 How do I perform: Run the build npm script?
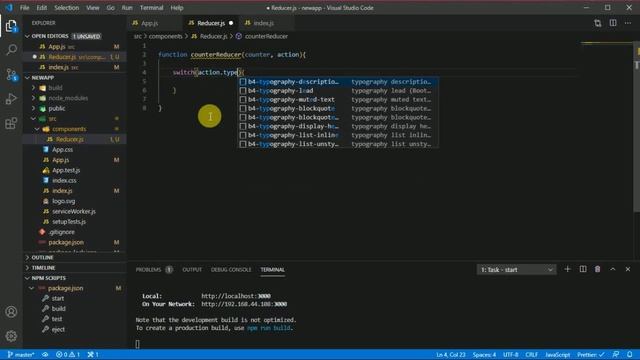[x=58, y=309]
